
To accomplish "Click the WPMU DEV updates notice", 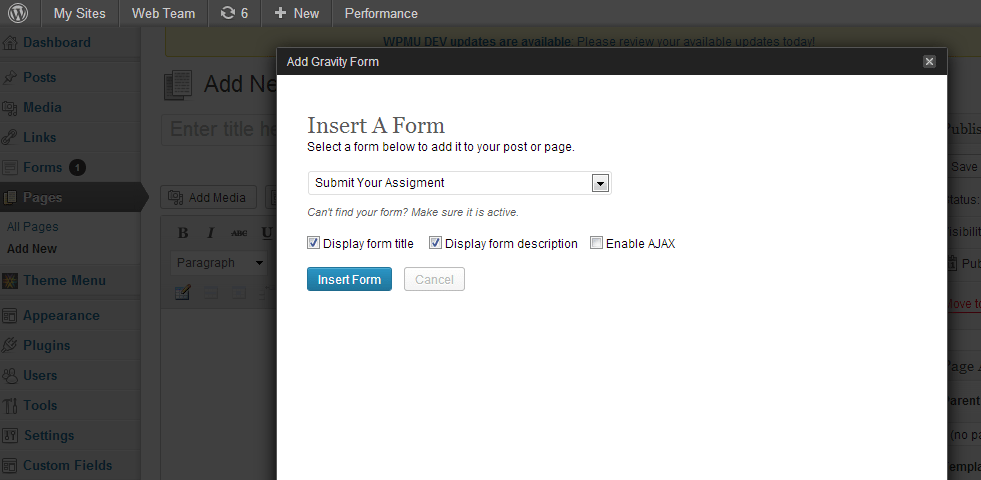I will coord(599,42).
